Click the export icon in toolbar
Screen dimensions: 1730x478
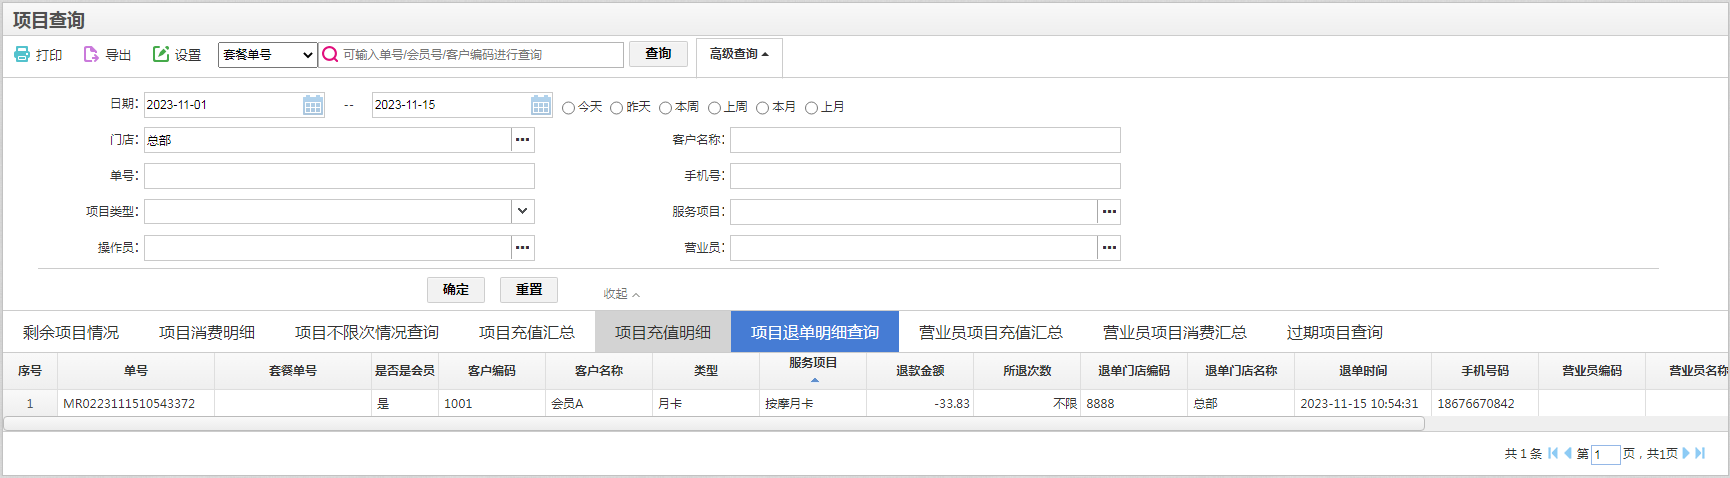(91, 54)
